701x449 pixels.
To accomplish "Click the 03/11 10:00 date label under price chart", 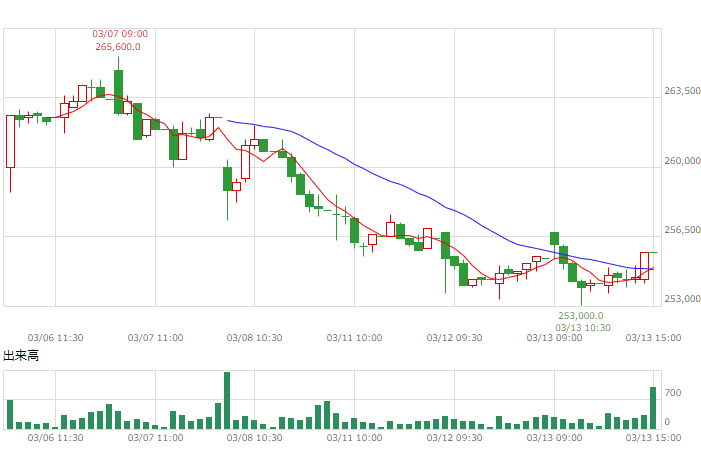I will point(355,338).
